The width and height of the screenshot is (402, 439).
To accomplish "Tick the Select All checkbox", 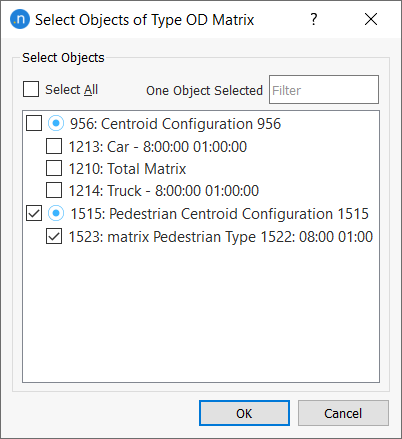I will coord(31,89).
